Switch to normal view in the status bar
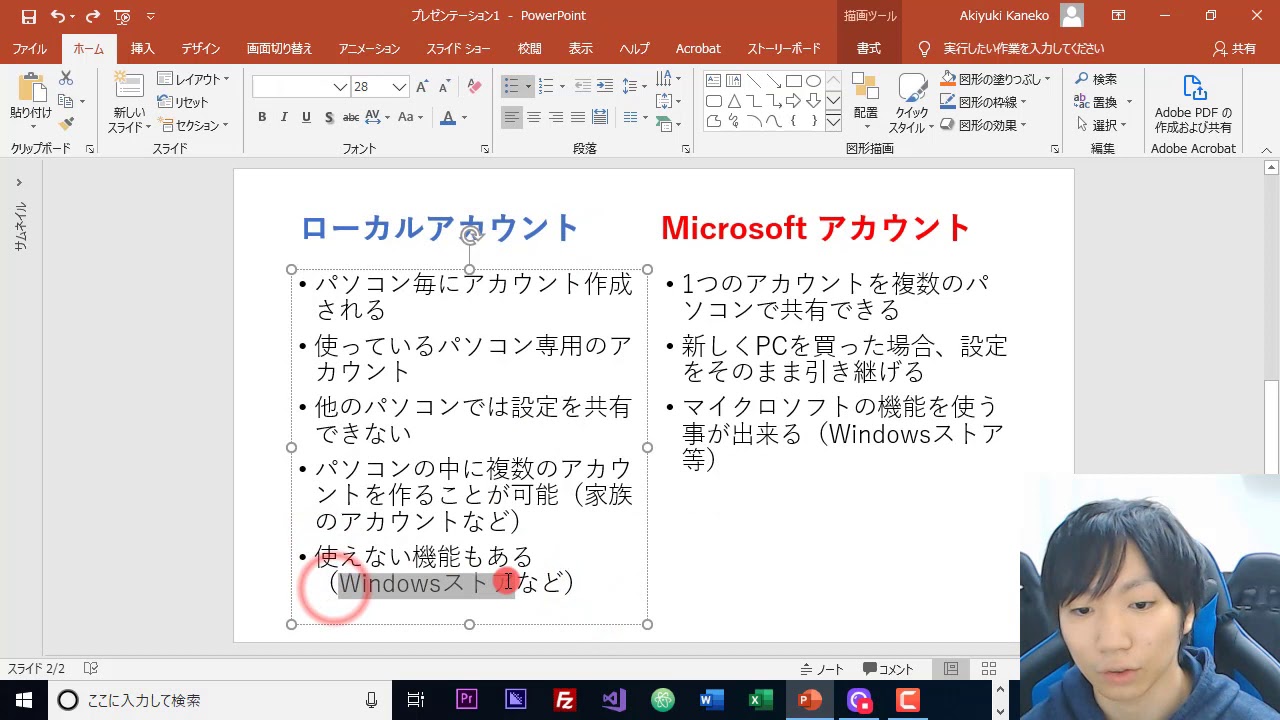Screen dimensions: 1280x720 (951, 669)
